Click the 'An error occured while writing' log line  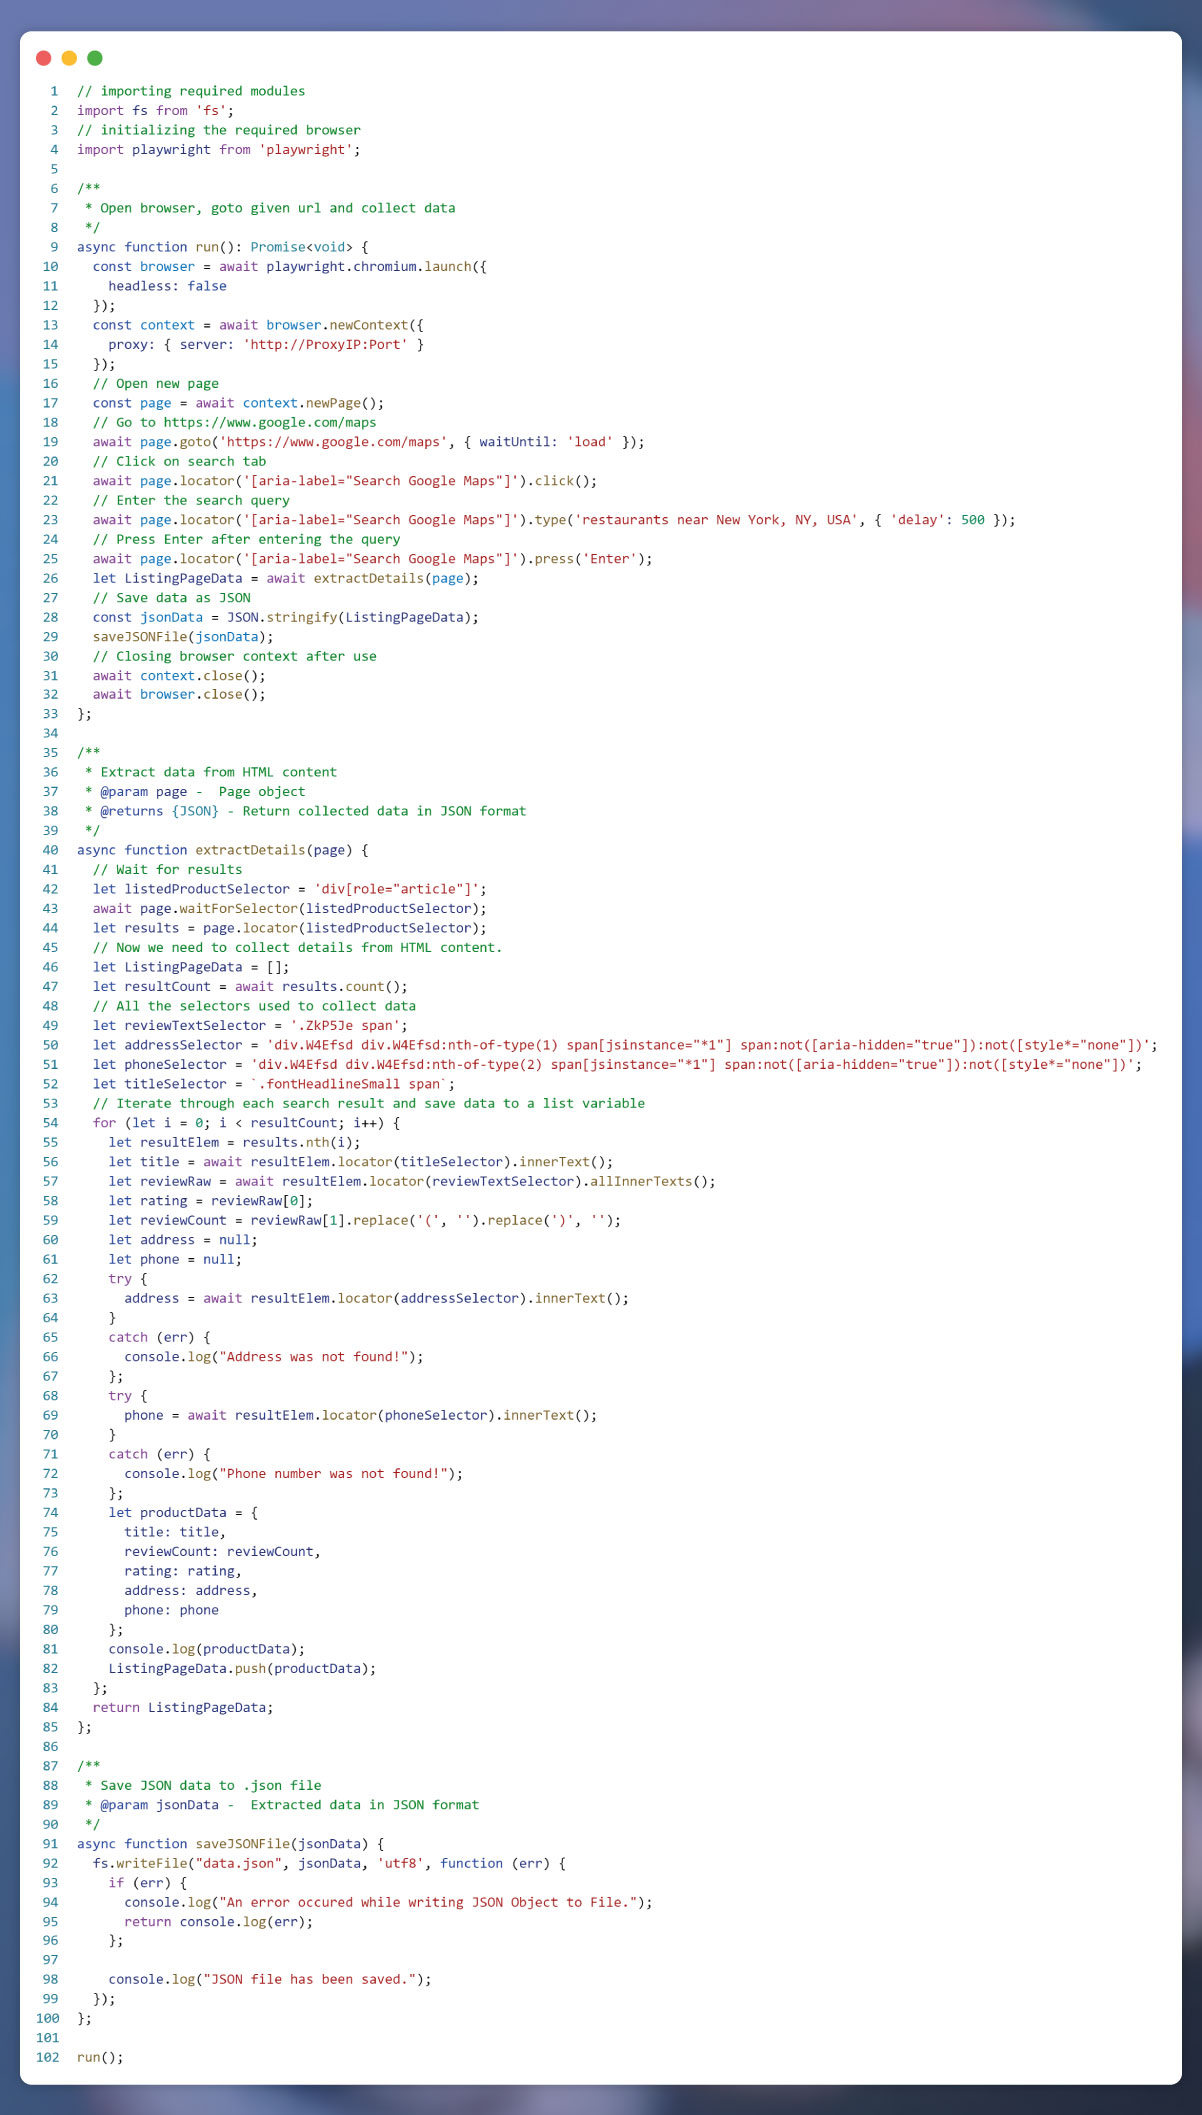coord(388,1903)
